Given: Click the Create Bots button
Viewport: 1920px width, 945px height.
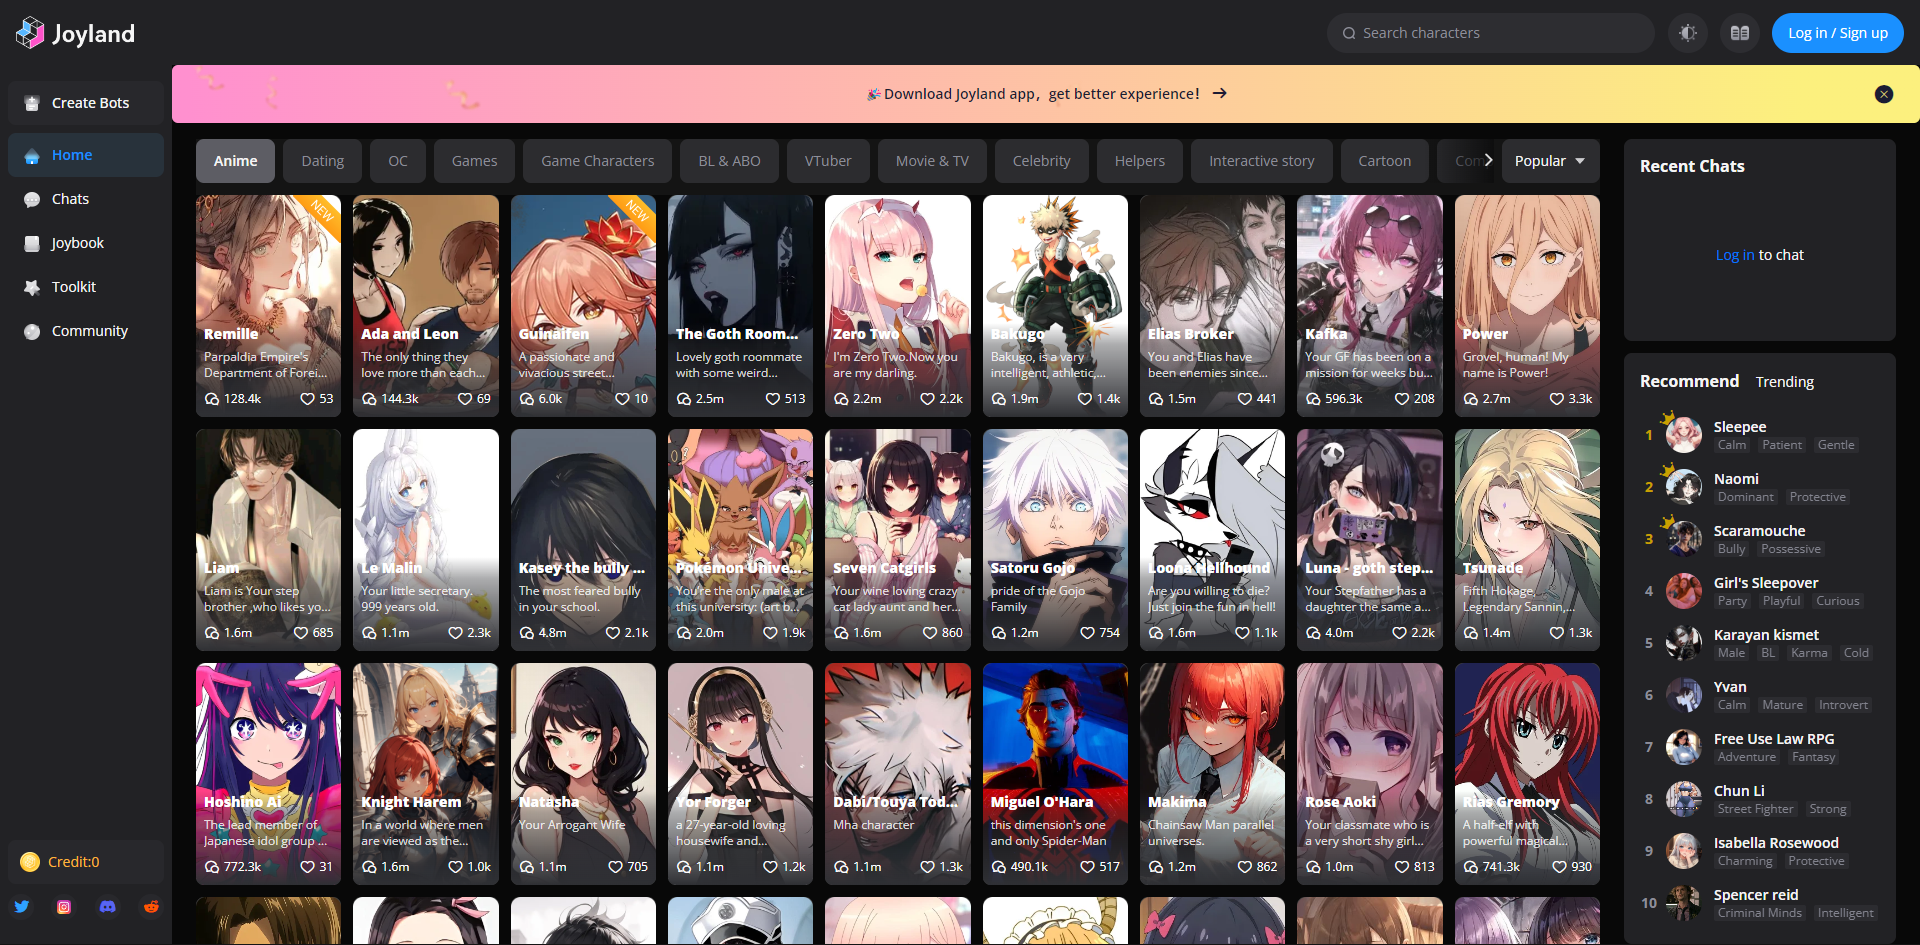Looking at the screenshot, I should click(x=86, y=103).
